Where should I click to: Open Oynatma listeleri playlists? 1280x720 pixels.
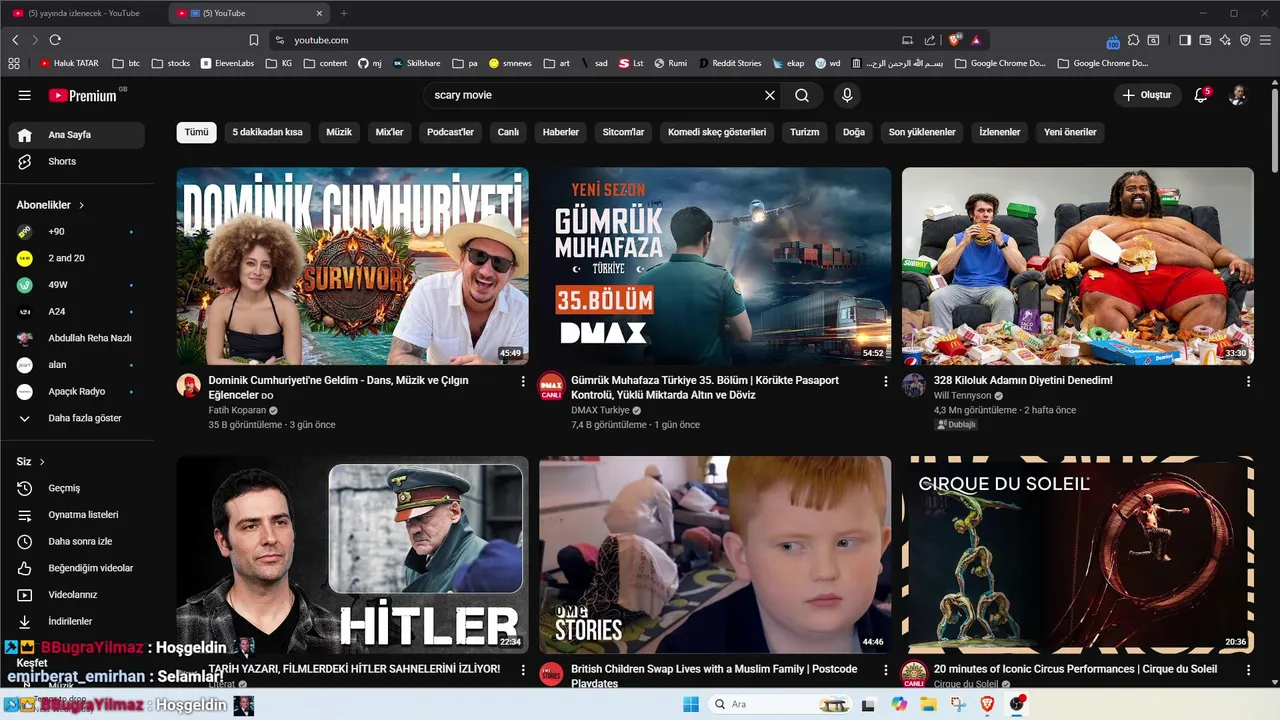tap(77, 515)
